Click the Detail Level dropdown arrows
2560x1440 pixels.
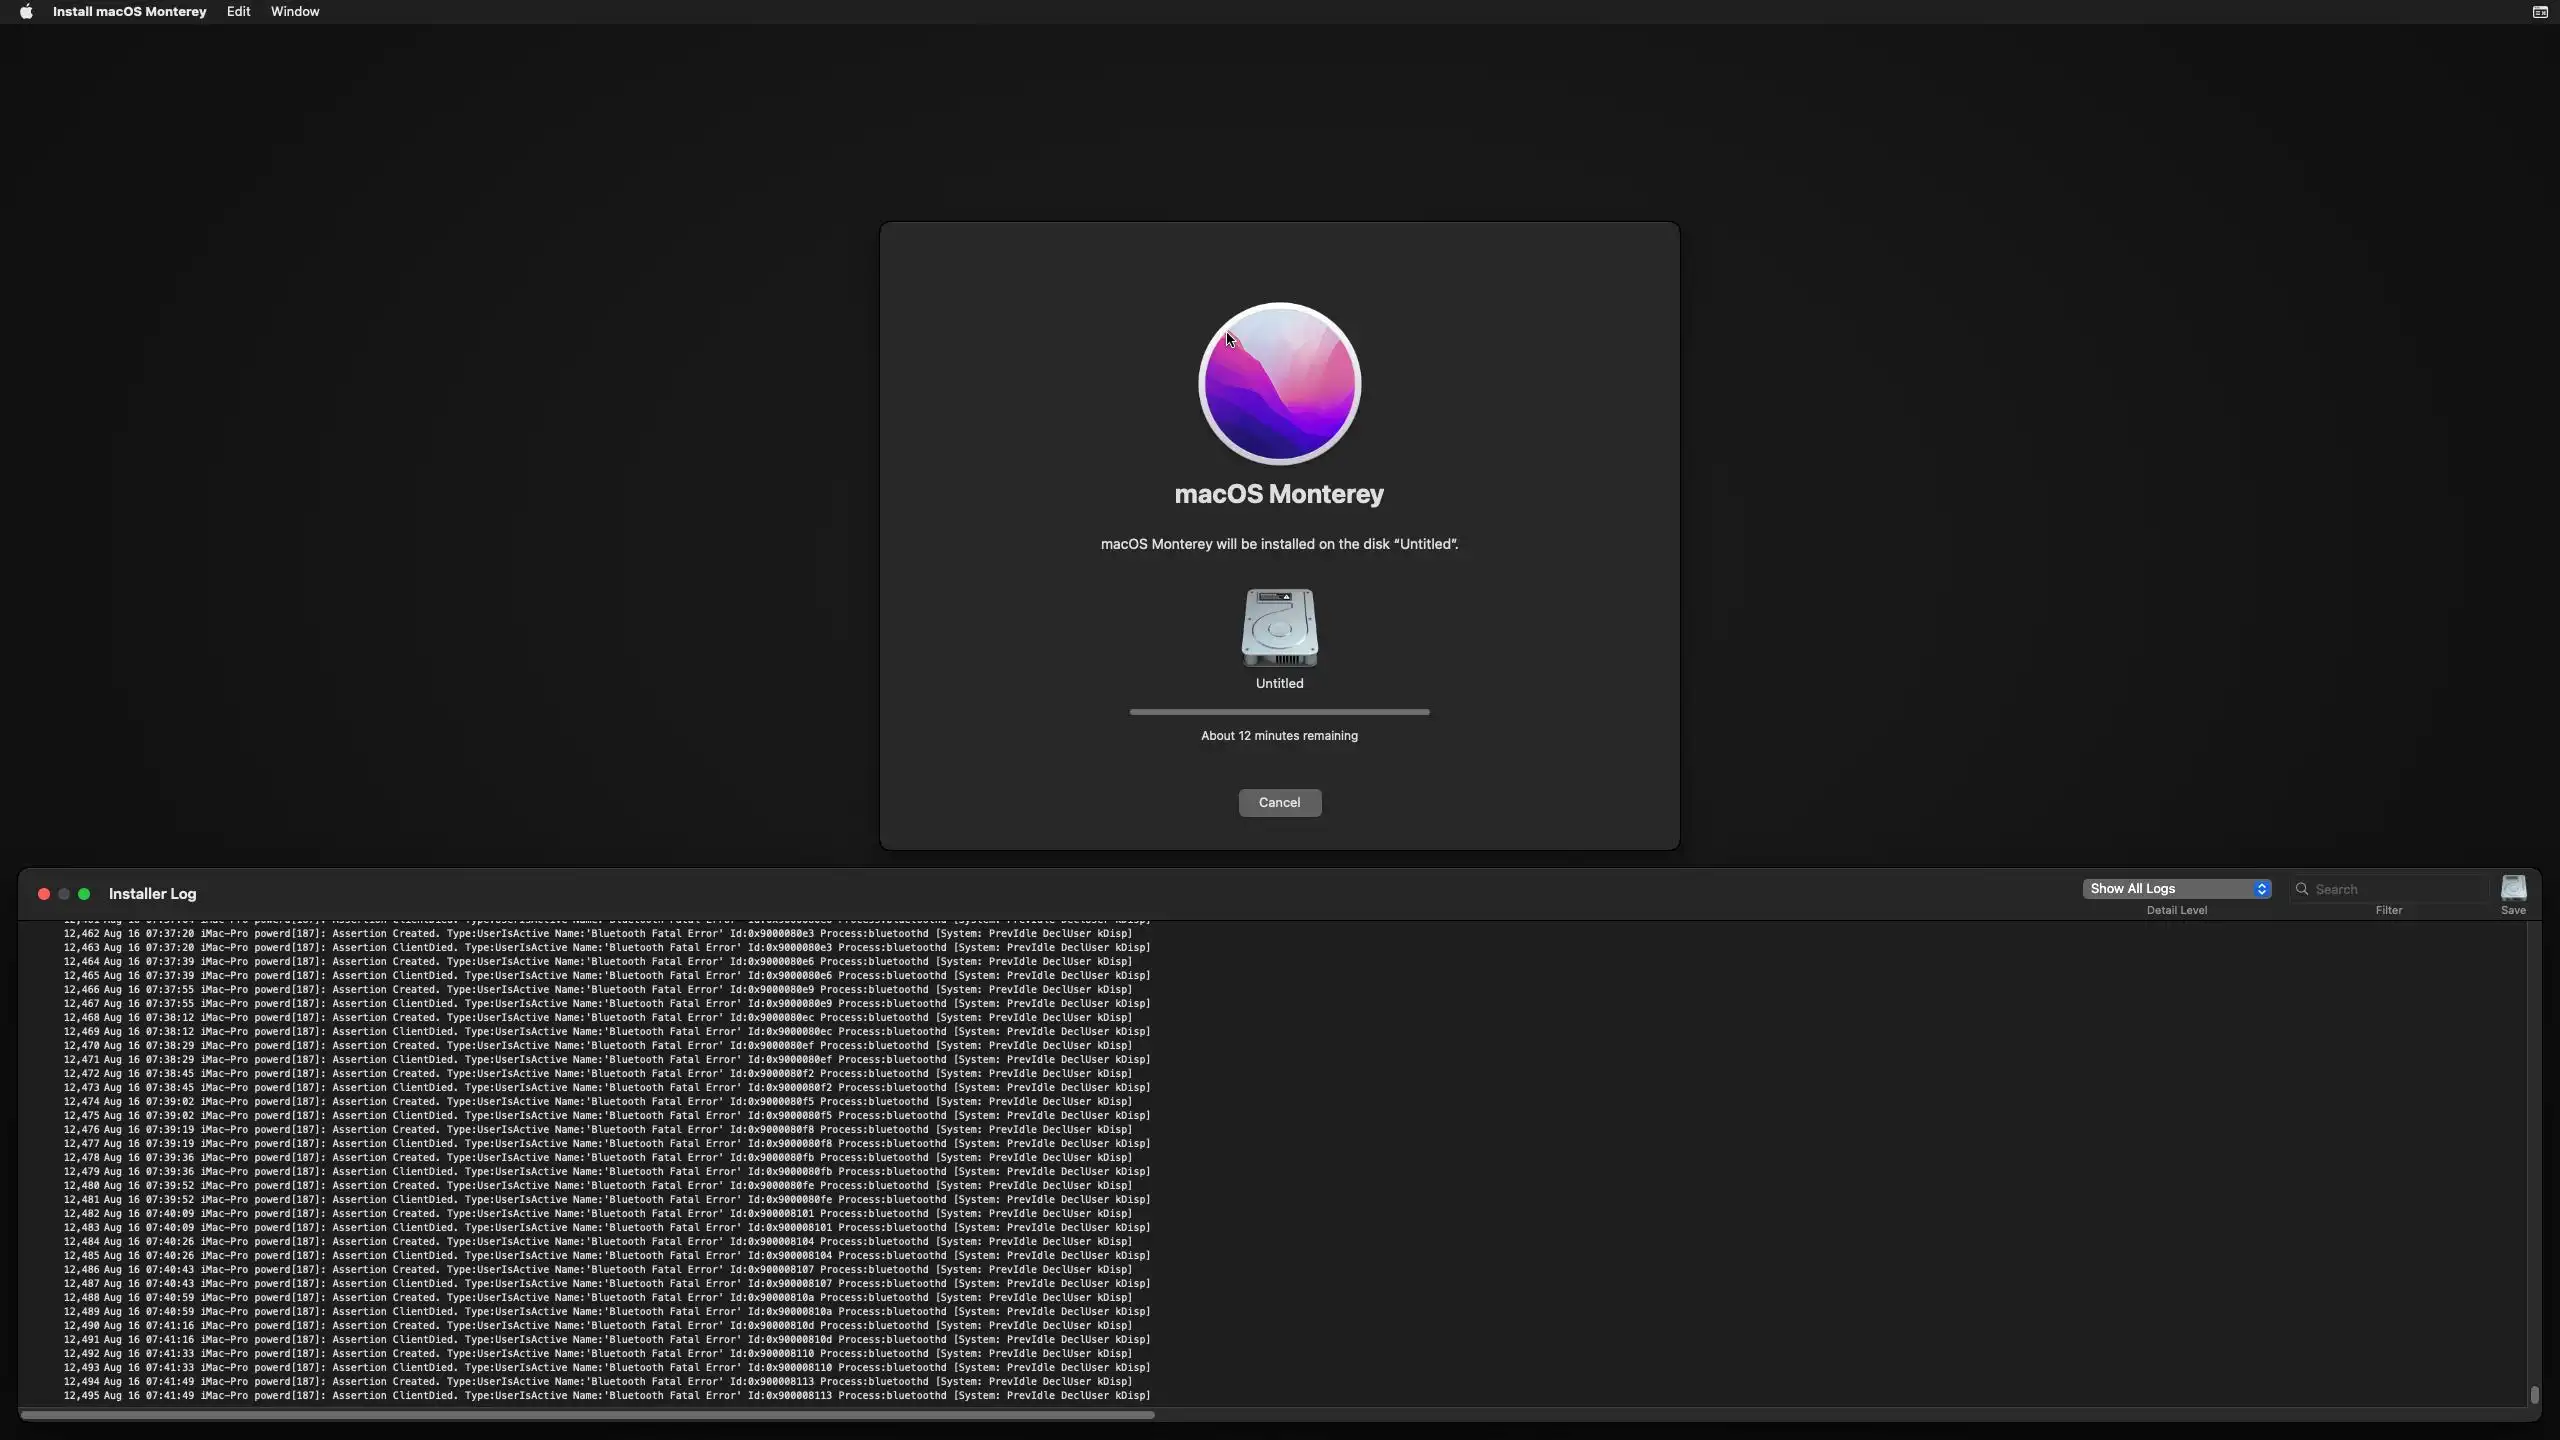2261,889
